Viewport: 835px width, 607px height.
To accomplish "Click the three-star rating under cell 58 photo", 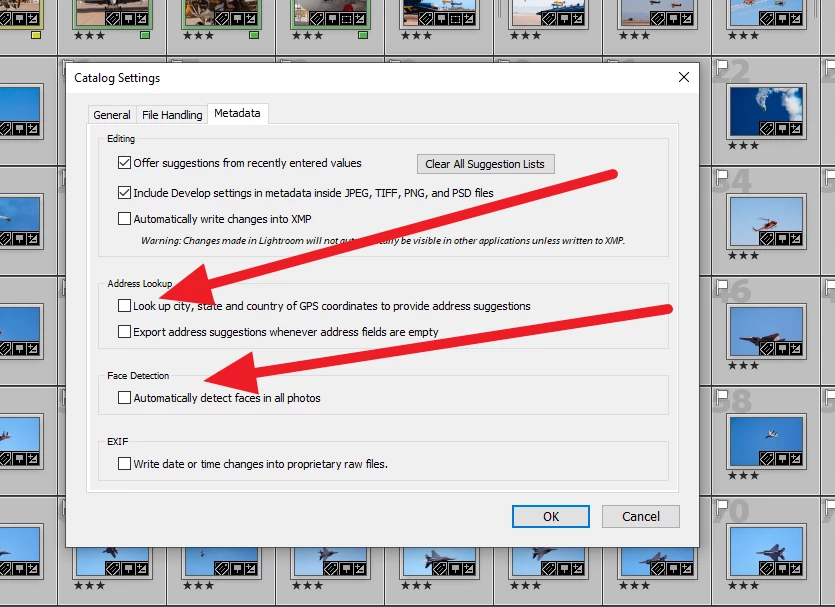I will click(743, 475).
